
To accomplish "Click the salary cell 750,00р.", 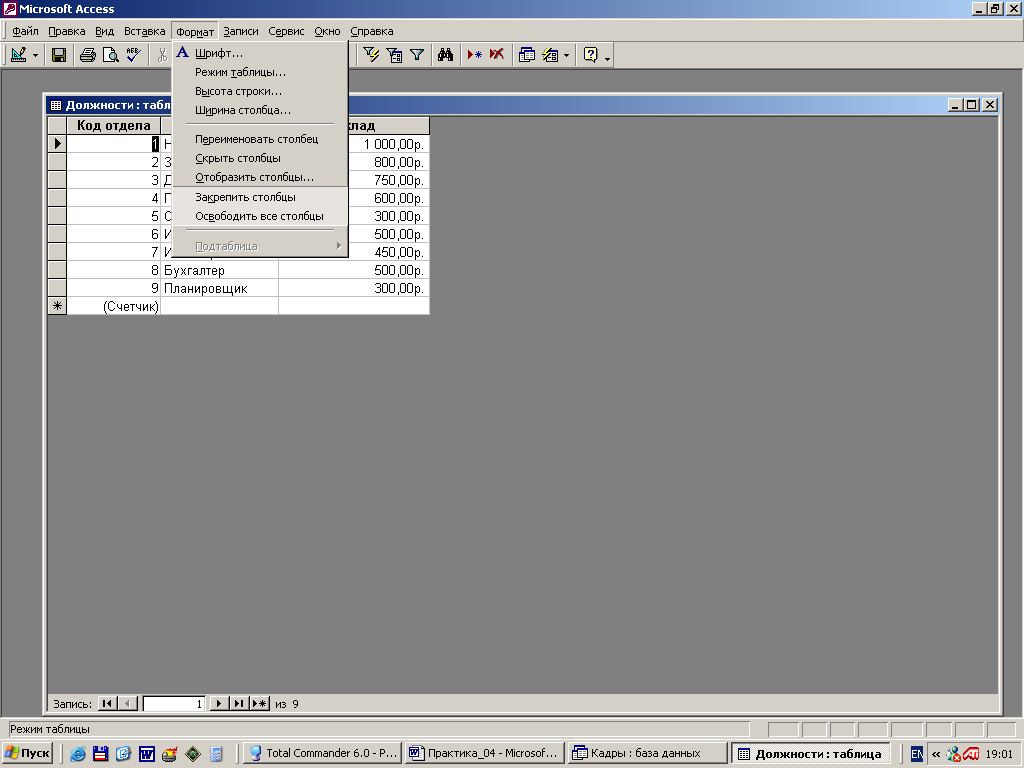I will point(388,180).
